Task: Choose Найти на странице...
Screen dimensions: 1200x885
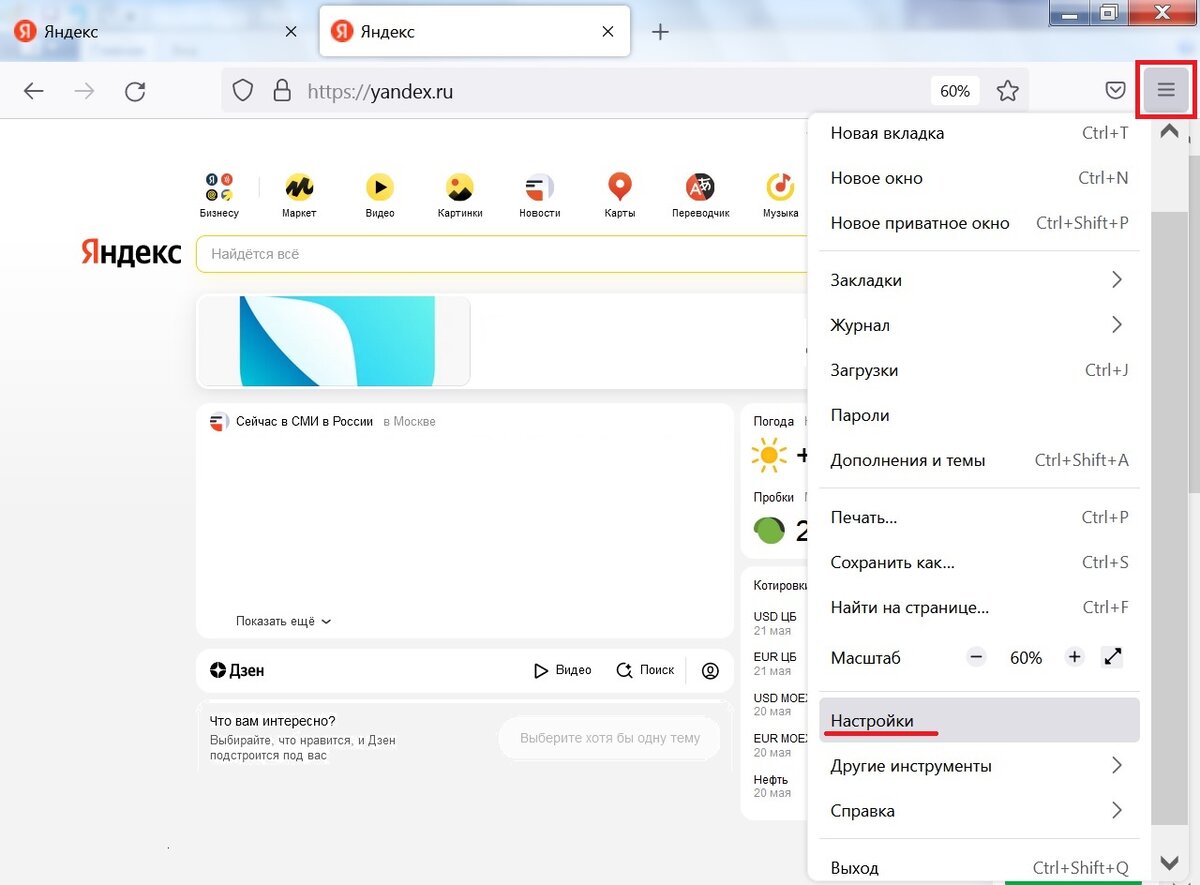Action: 979,607
